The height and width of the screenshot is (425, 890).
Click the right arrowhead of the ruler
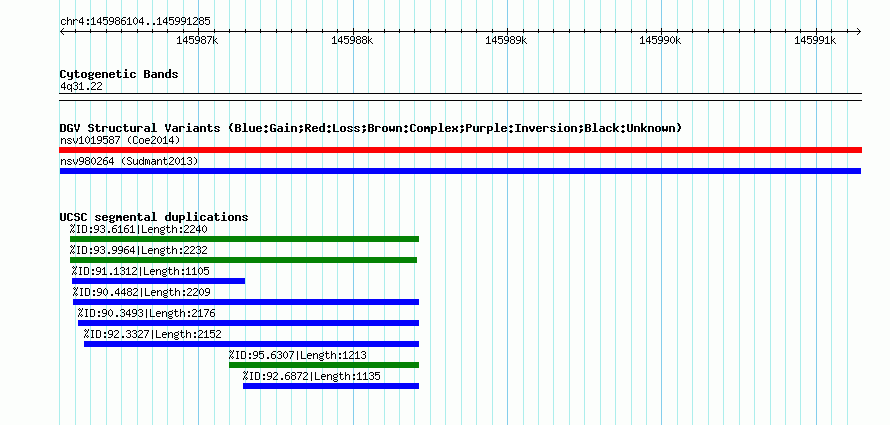pos(859,31)
